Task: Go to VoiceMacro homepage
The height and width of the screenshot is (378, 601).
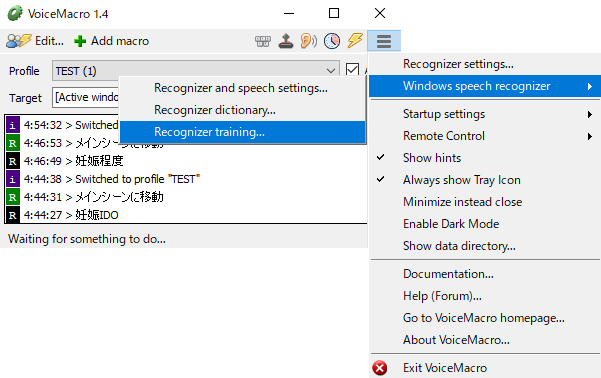Action: [x=485, y=318]
